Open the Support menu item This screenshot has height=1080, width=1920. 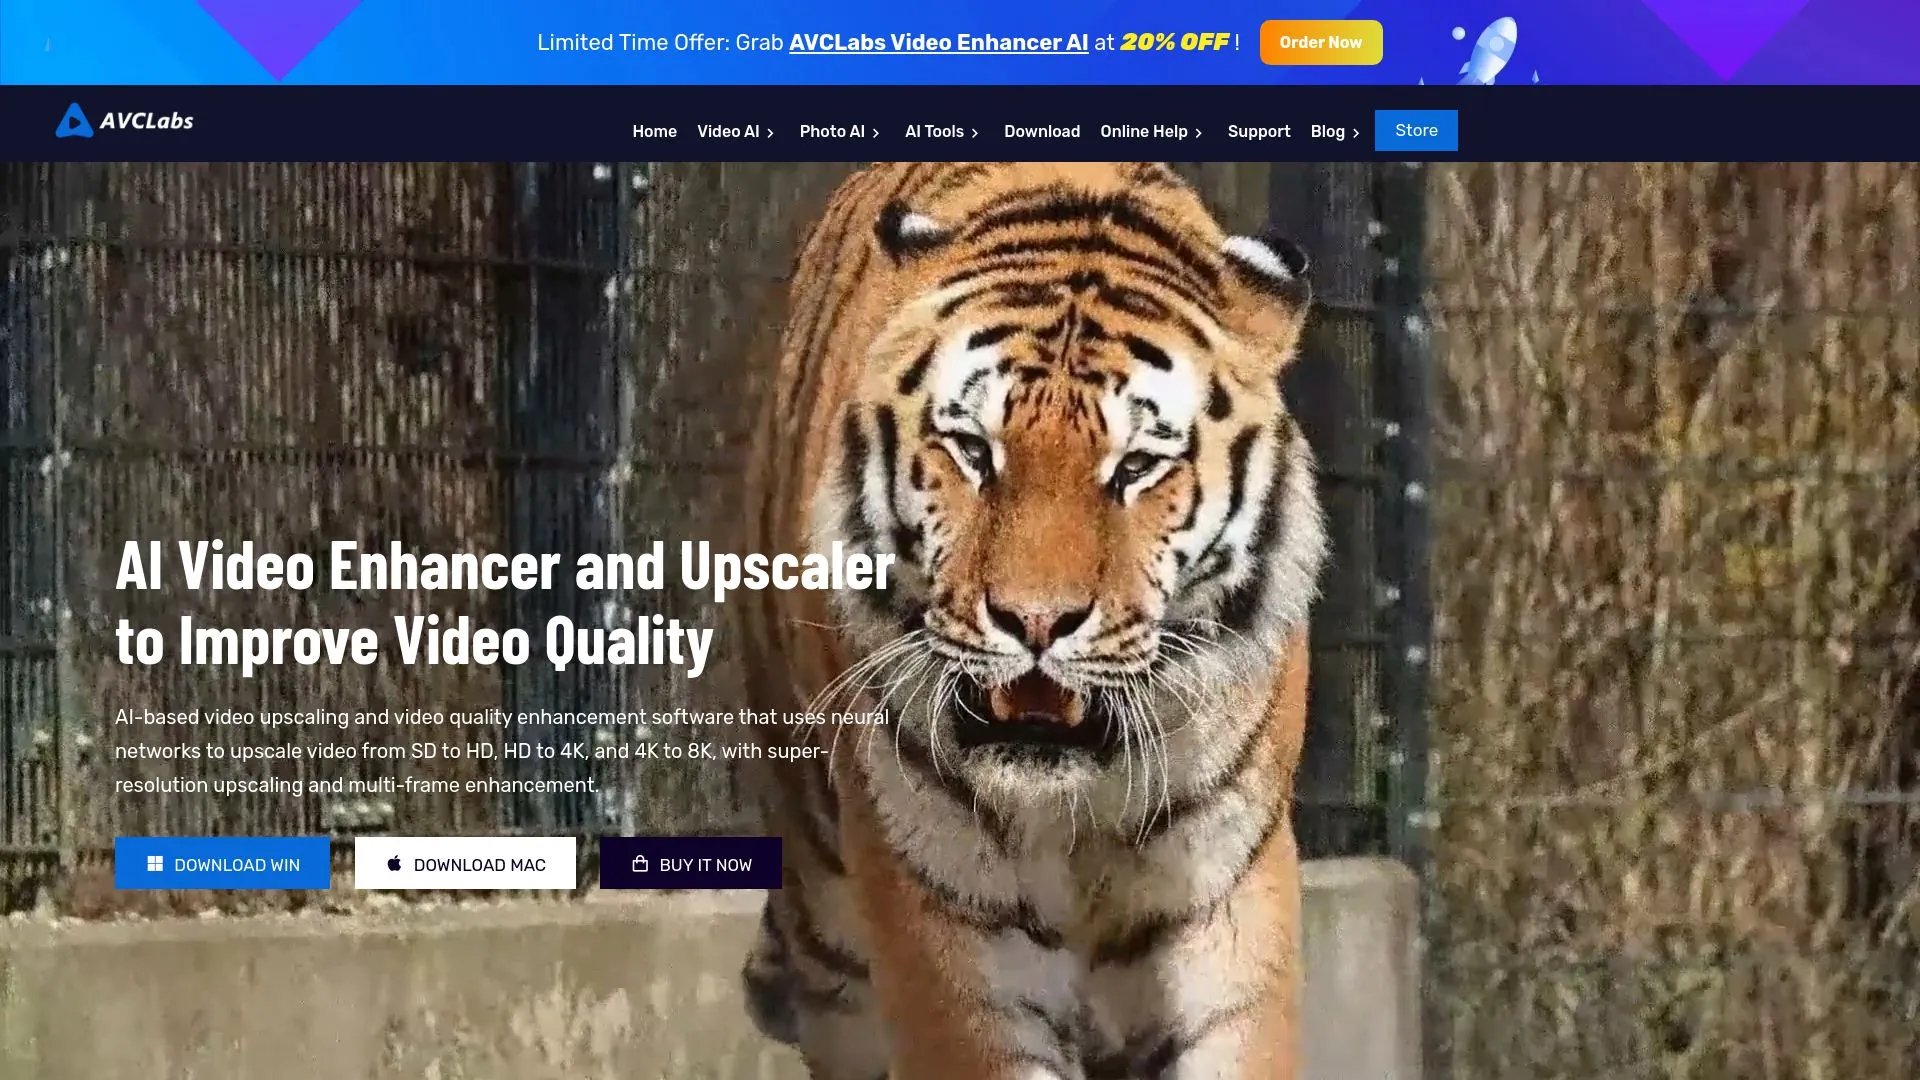[1258, 132]
